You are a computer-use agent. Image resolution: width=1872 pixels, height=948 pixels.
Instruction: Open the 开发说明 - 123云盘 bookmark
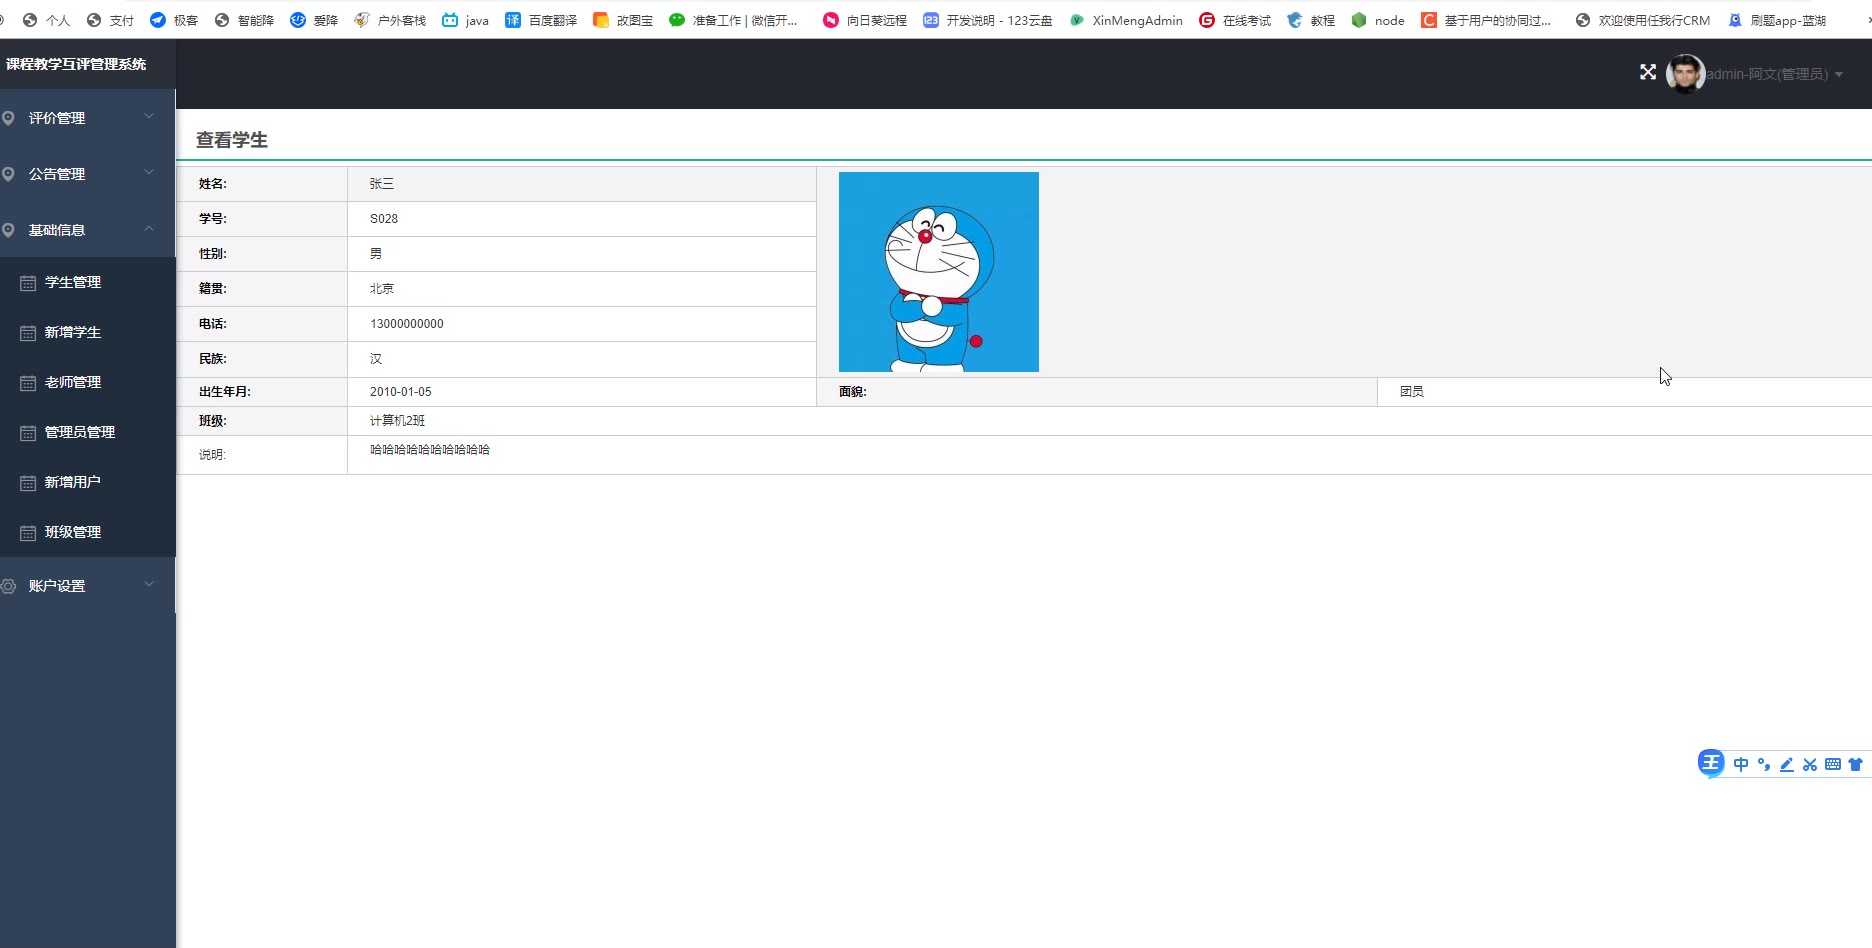(x=988, y=20)
